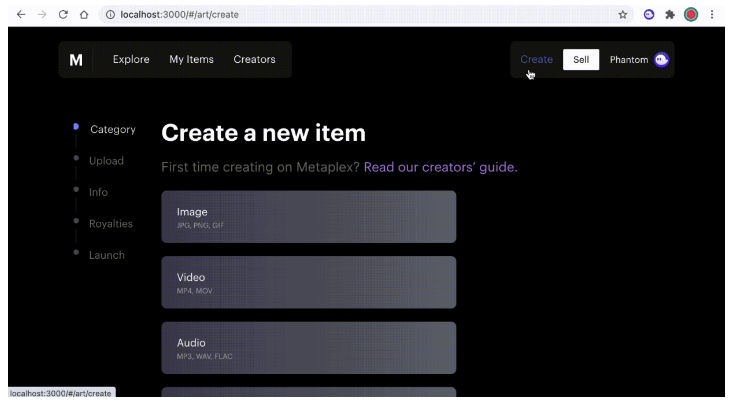Click the Phantom wallet avatar icon
Viewport: 739px width, 407px height.
661,60
